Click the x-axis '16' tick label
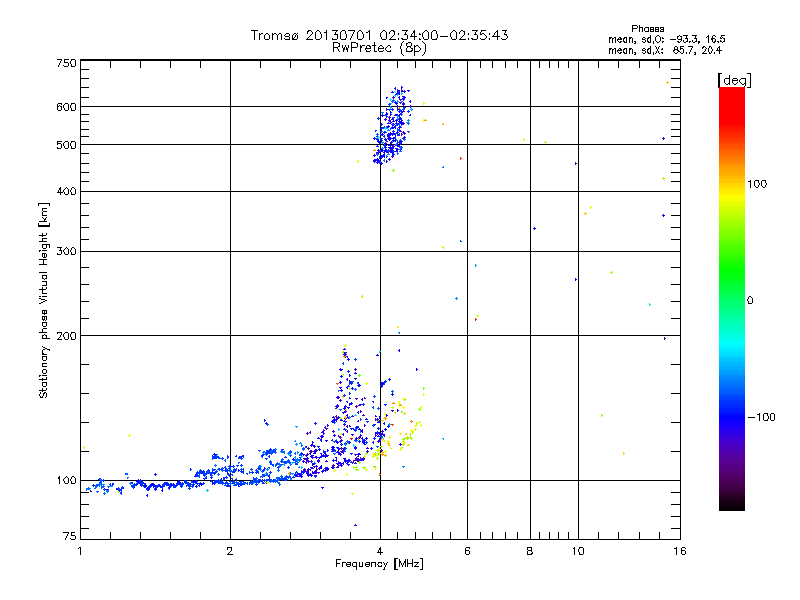 click(x=680, y=551)
